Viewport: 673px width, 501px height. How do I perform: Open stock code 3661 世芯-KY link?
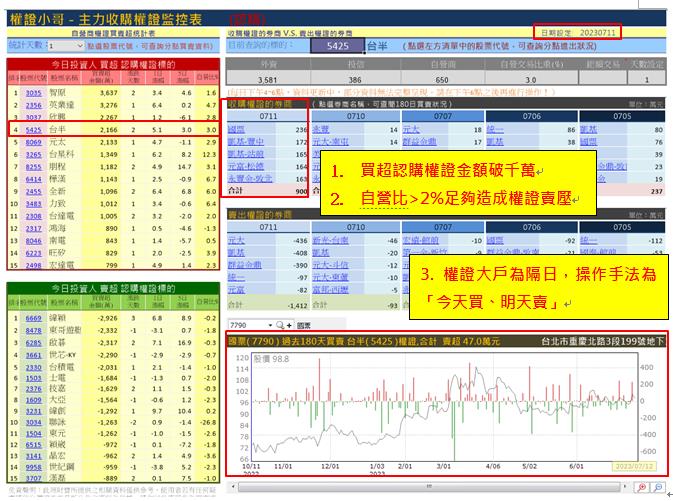[33, 355]
